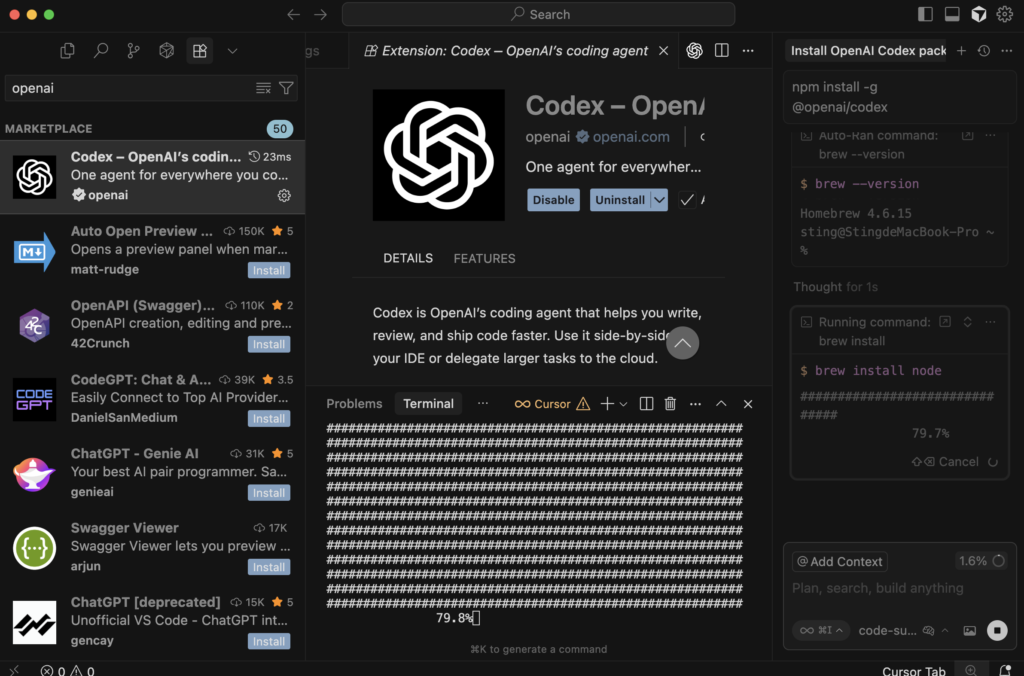Toggle the Codex auto update checkbox

(x=687, y=200)
